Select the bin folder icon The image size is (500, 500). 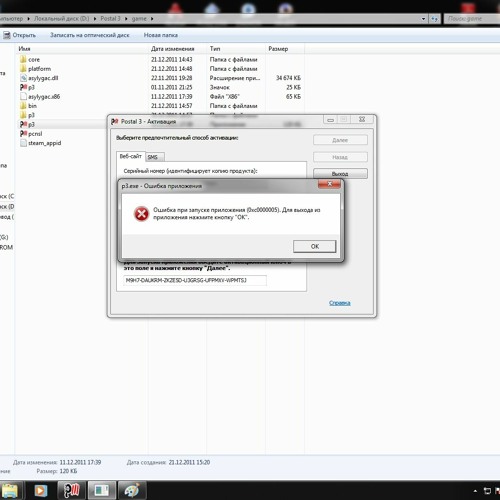coord(23,106)
